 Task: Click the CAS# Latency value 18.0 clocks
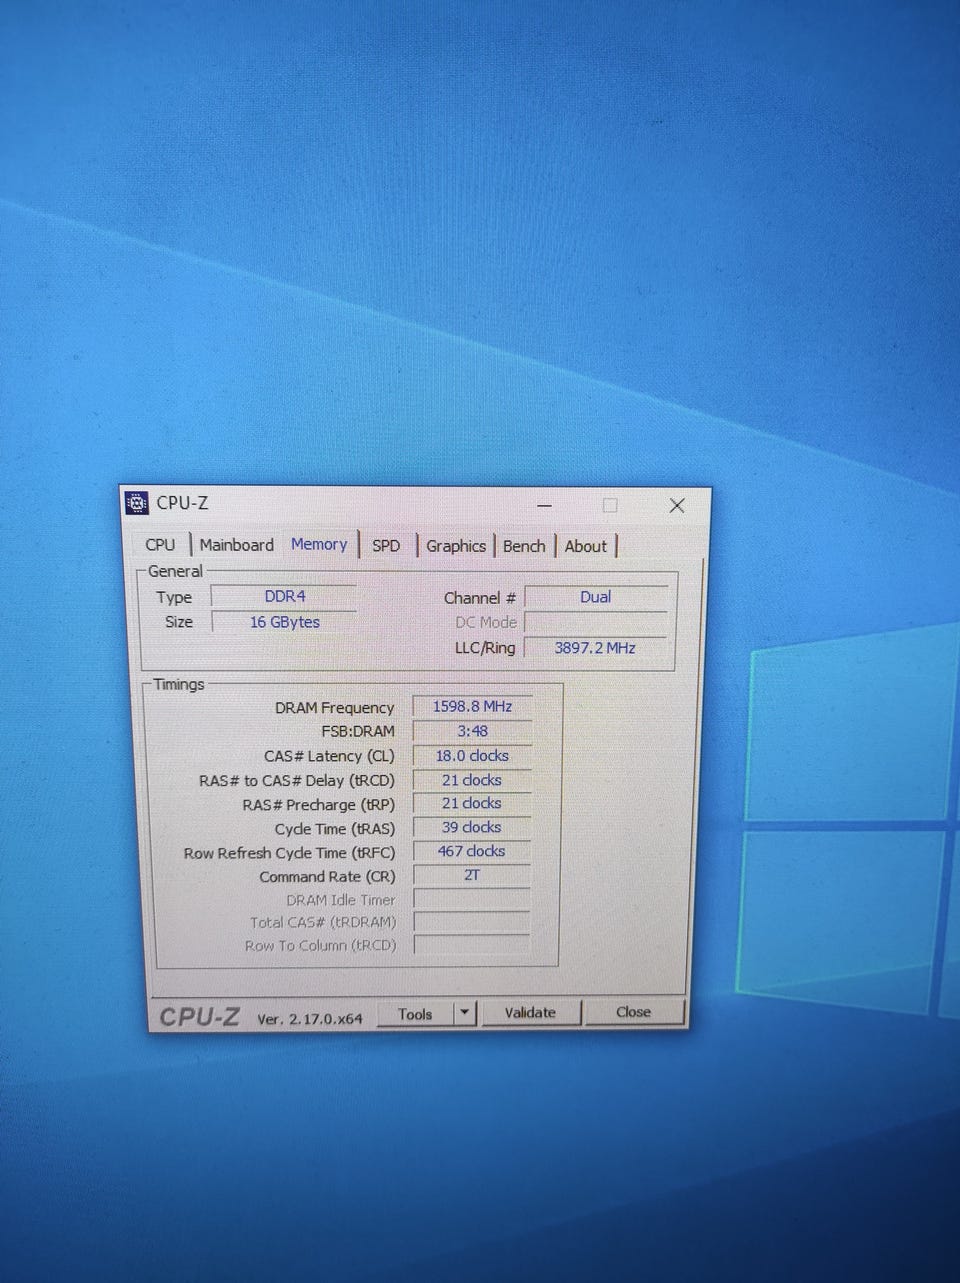pos(472,756)
